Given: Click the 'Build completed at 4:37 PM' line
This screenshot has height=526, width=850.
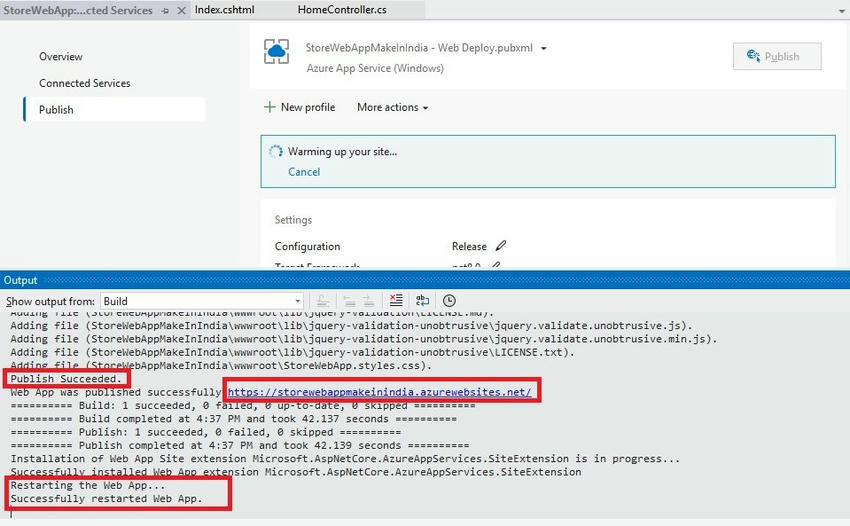Looking at the screenshot, I should 234,419.
